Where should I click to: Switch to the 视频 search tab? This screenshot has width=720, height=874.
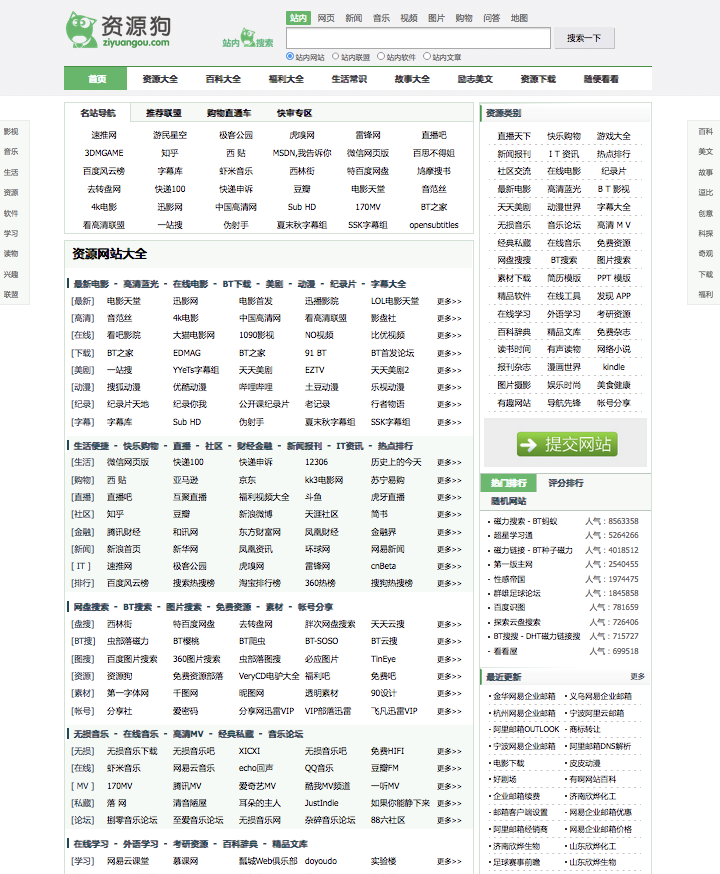[x=408, y=18]
